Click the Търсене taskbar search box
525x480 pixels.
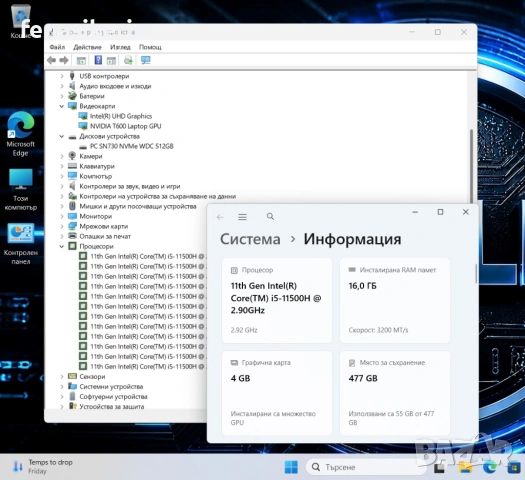(366, 467)
